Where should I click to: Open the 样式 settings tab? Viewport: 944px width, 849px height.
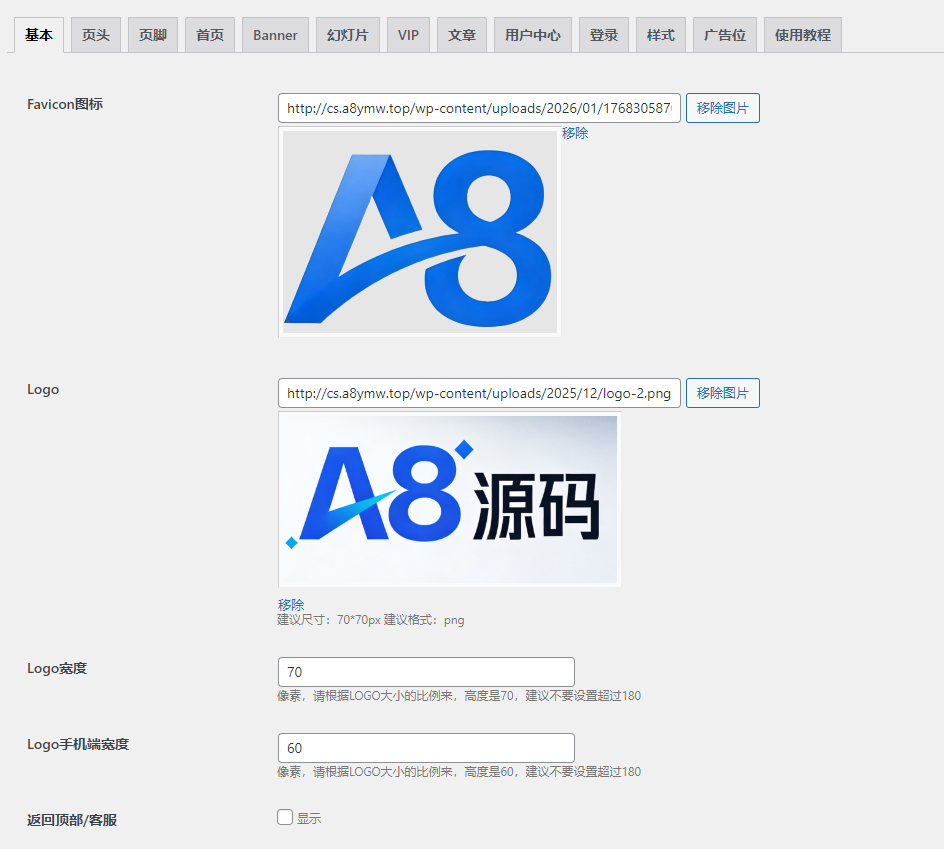tap(660, 34)
